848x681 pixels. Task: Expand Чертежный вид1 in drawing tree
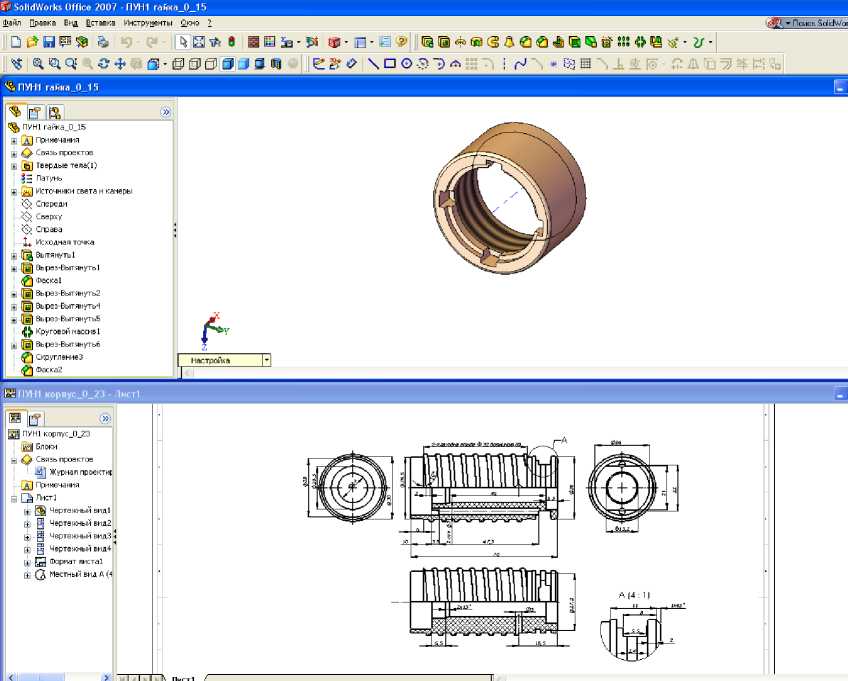pyautogui.click(x=27, y=510)
